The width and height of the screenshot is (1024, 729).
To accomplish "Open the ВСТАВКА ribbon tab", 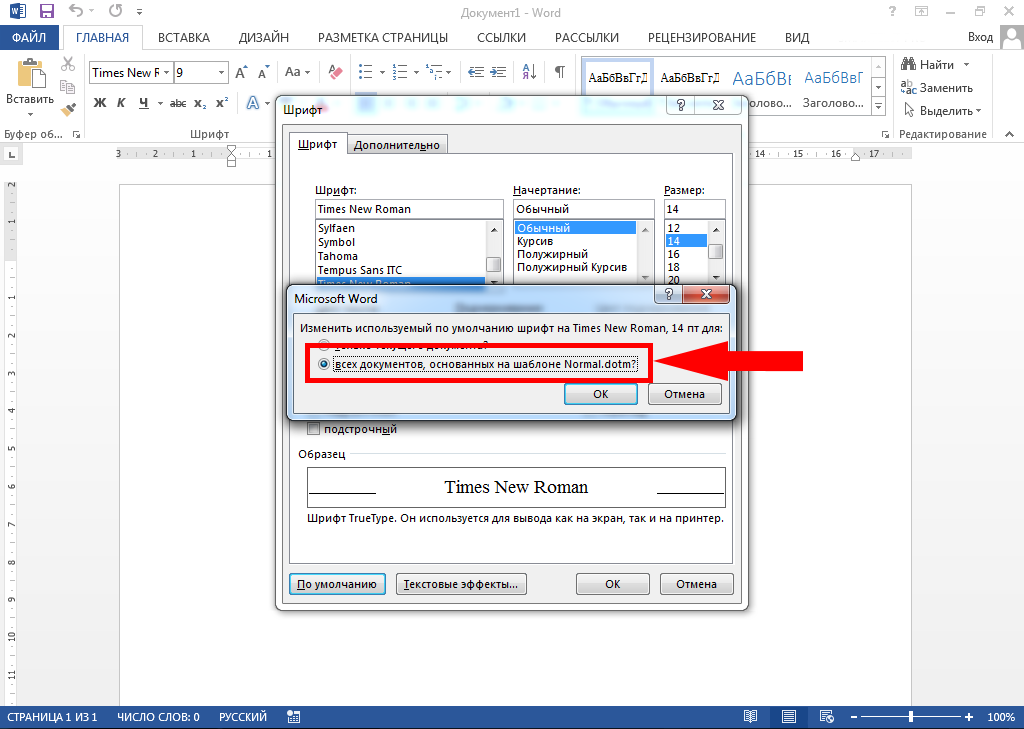I will [x=184, y=38].
